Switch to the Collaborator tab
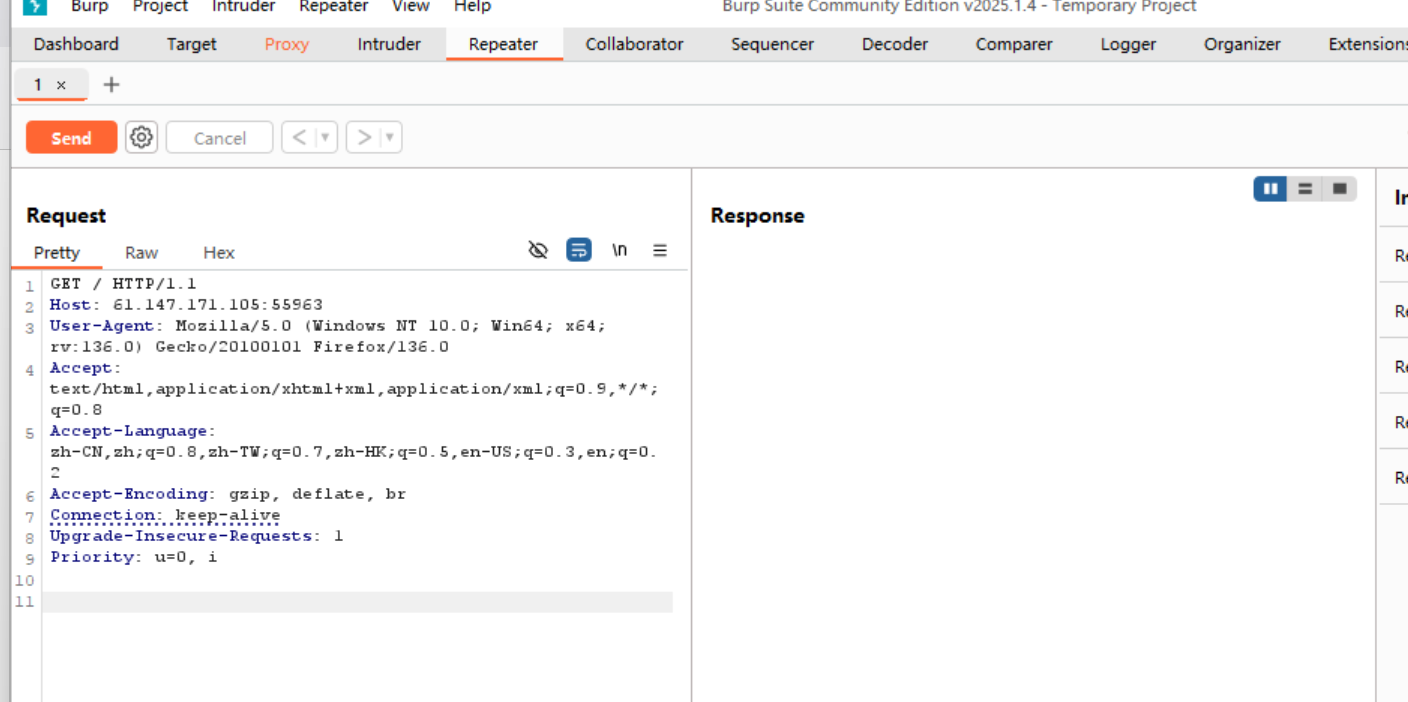The image size is (1408, 702). [x=634, y=44]
